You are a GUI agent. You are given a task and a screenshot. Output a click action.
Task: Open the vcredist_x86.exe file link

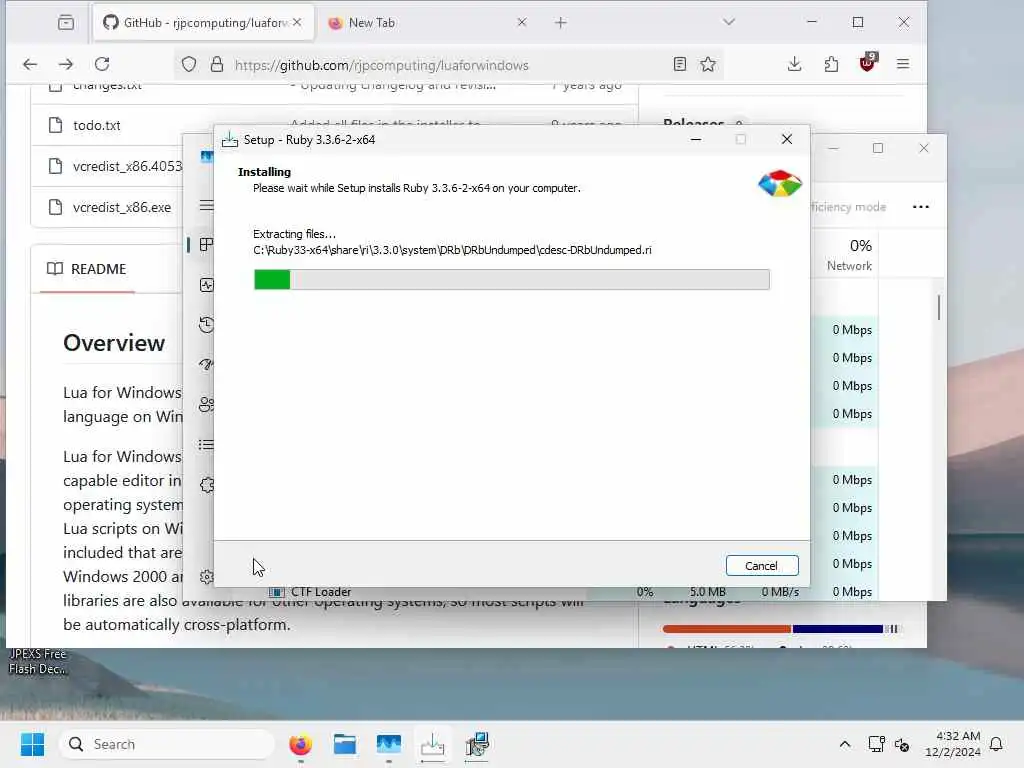click(x=121, y=208)
